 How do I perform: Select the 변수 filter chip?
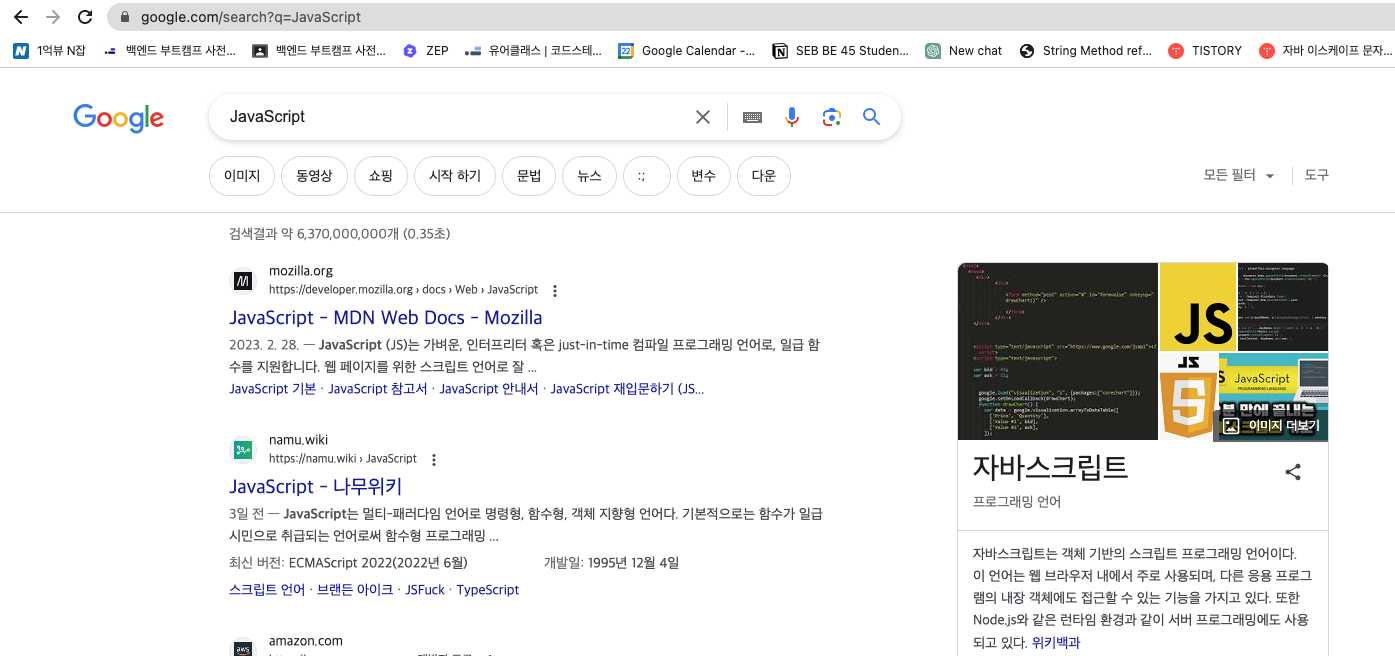tap(704, 176)
